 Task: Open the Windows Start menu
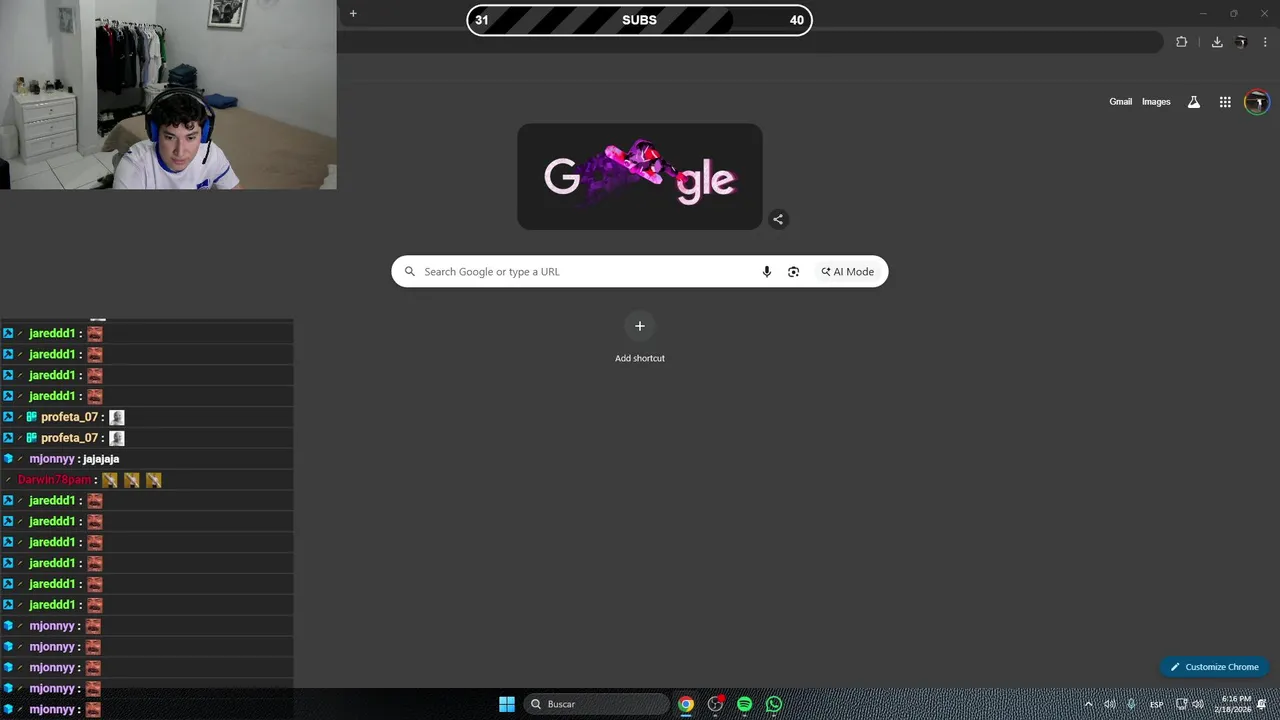pyautogui.click(x=507, y=704)
